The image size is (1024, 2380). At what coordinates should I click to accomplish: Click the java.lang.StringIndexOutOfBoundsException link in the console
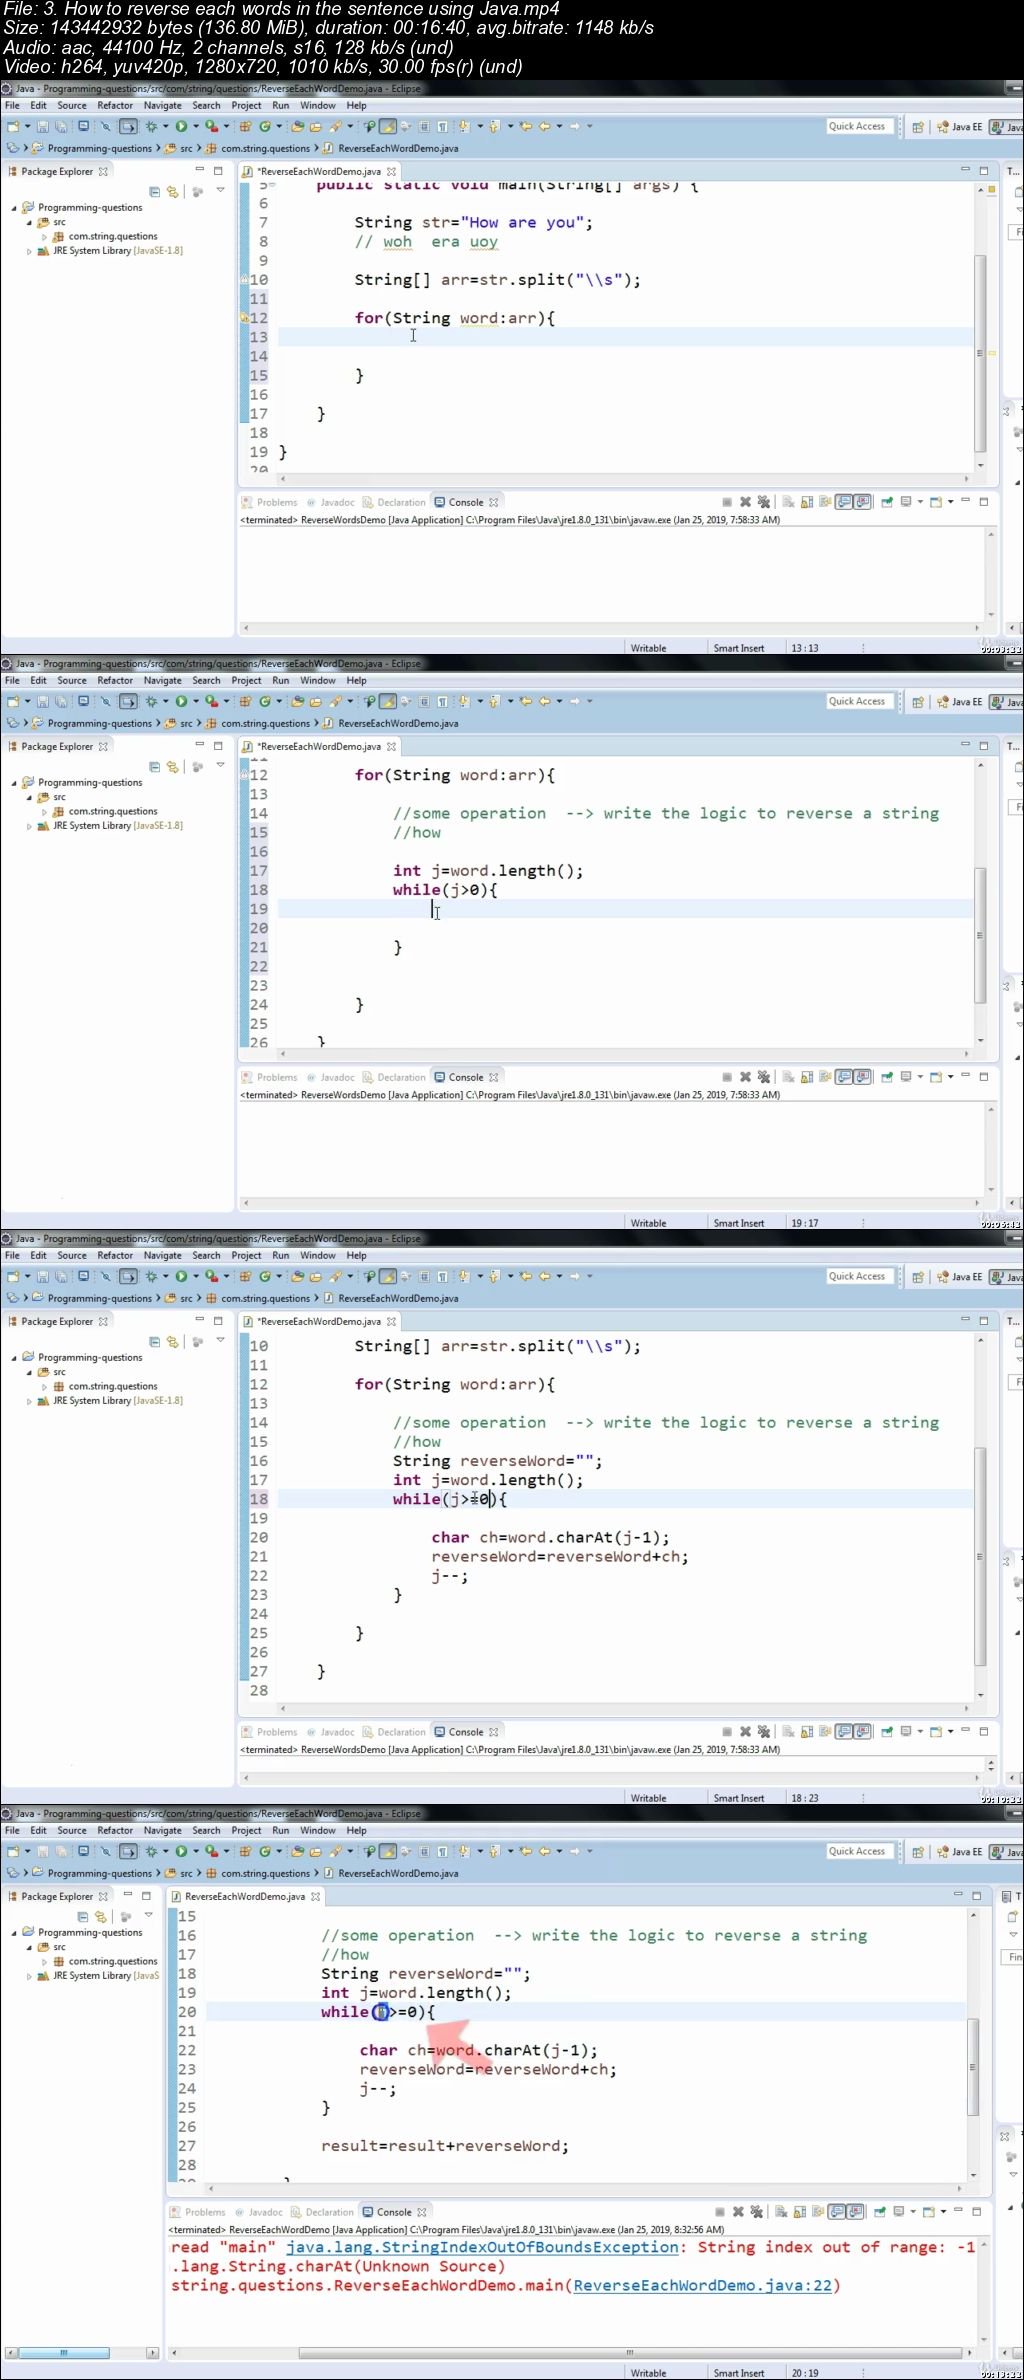482,2247
